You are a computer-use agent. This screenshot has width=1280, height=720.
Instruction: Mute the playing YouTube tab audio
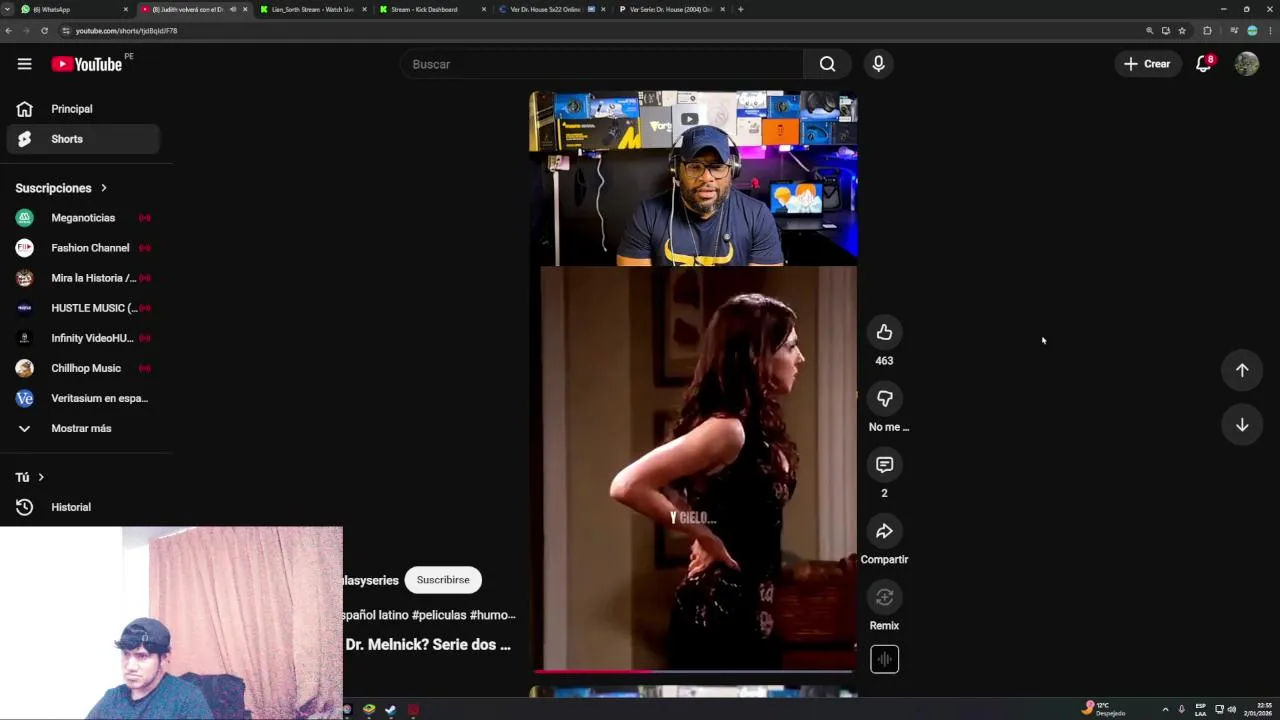coord(233,9)
